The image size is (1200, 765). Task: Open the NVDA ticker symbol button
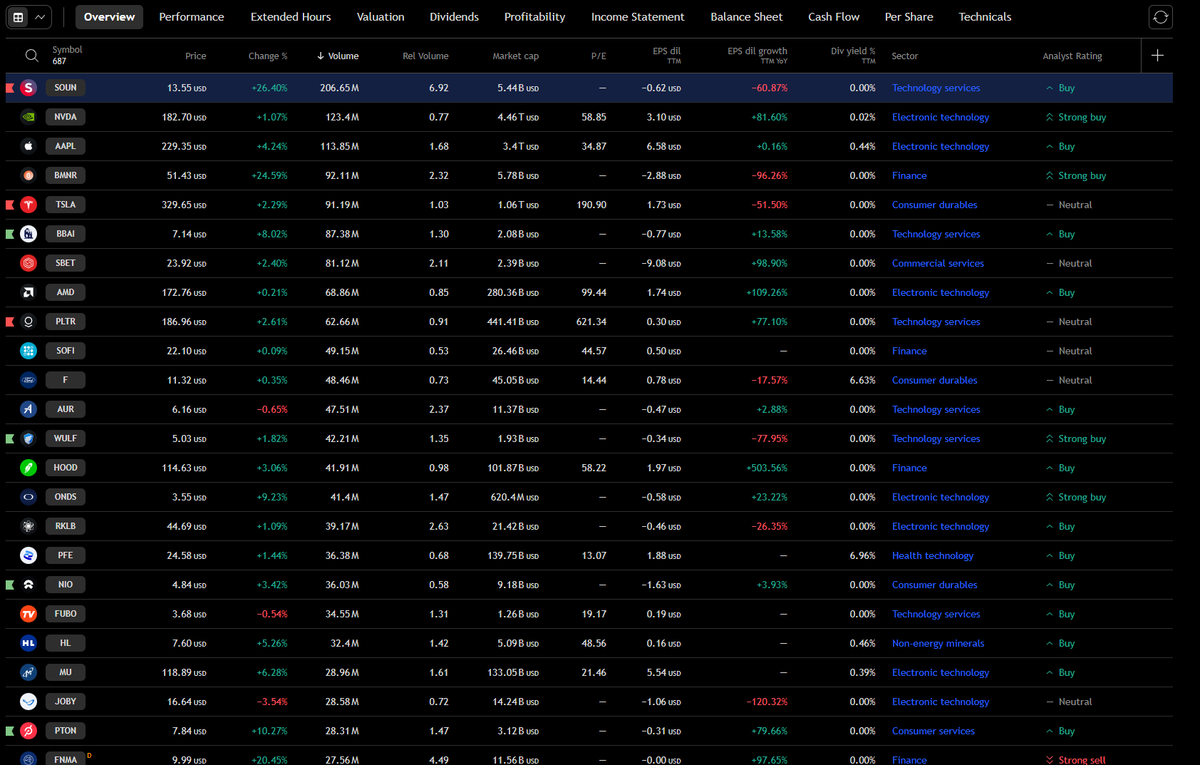click(66, 117)
